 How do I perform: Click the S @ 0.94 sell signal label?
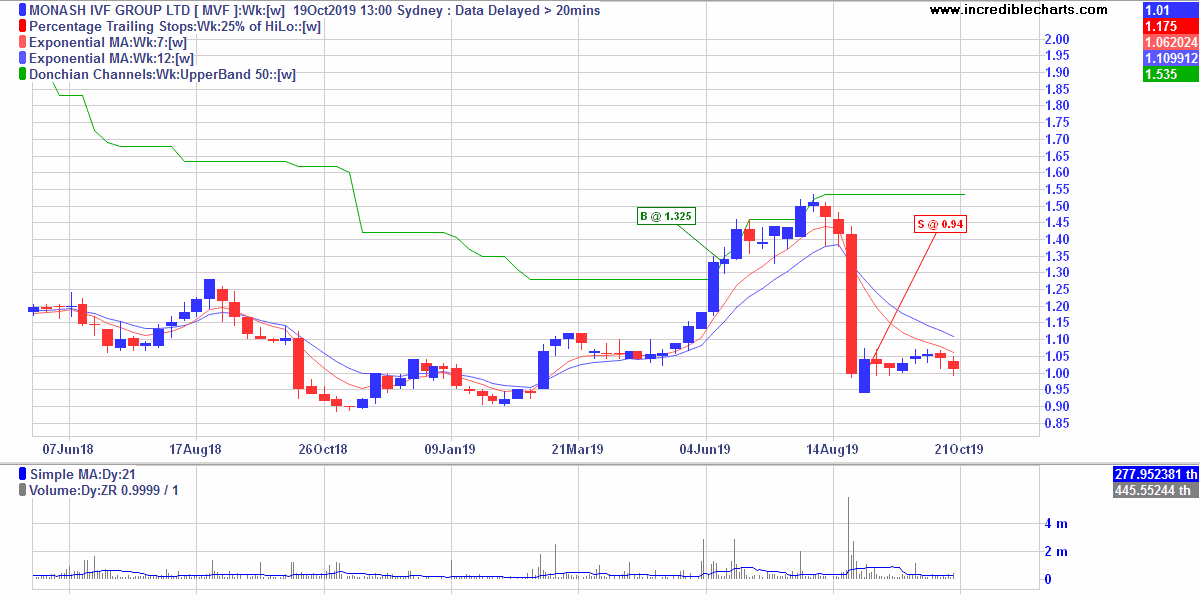click(941, 224)
